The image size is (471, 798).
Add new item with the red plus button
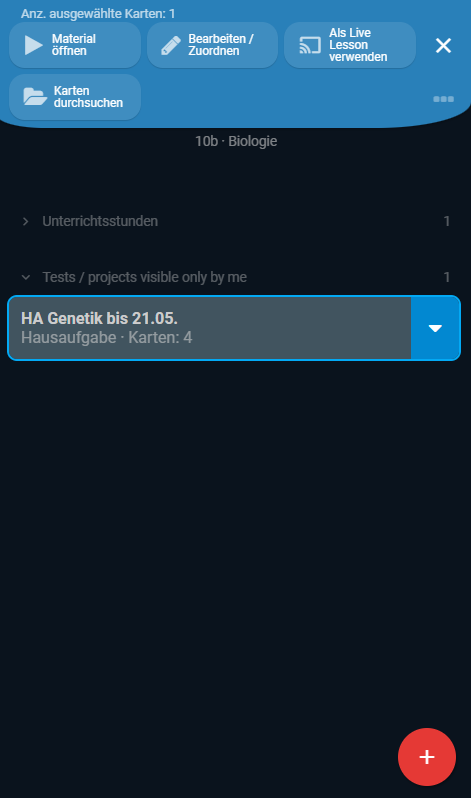[427, 757]
